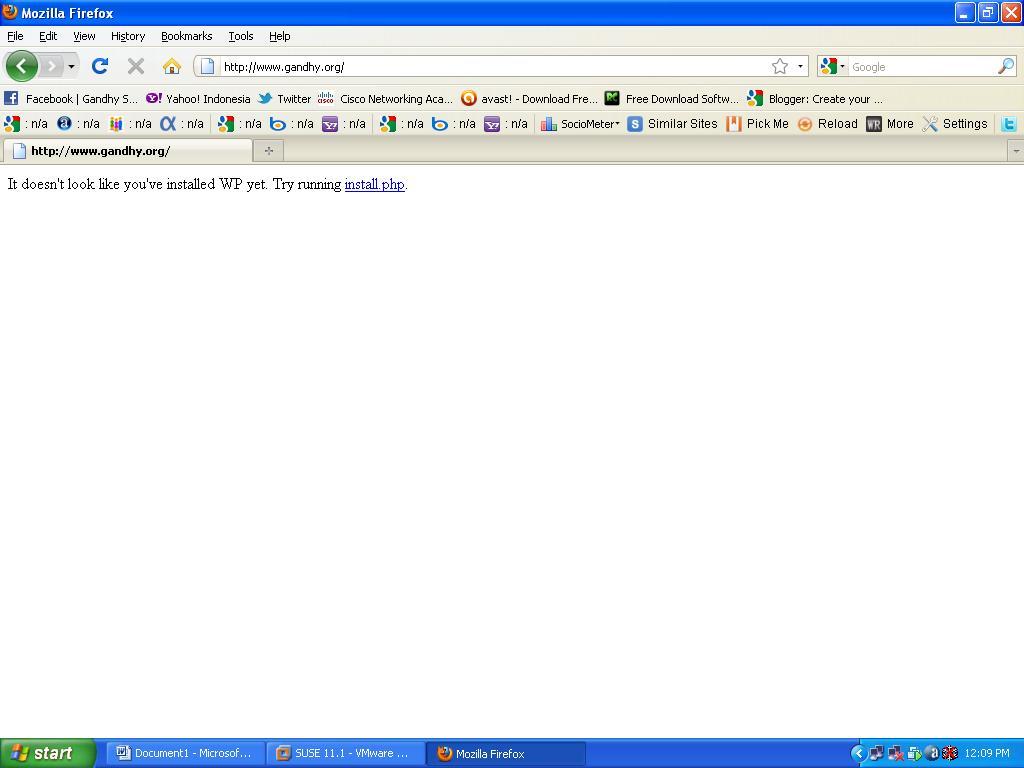Reload the page with the blue refresh icon

(100, 66)
